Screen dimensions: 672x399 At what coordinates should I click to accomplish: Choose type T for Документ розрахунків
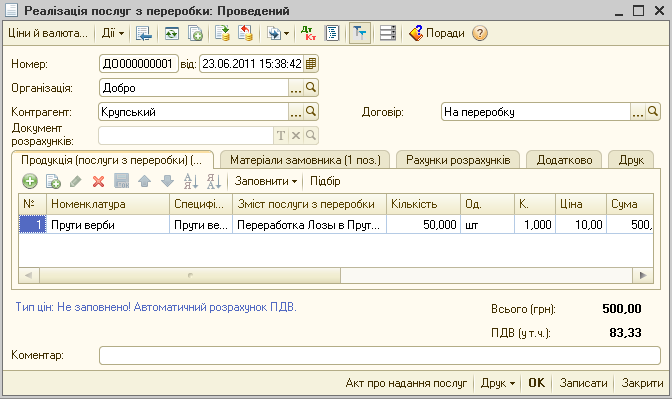point(281,136)
